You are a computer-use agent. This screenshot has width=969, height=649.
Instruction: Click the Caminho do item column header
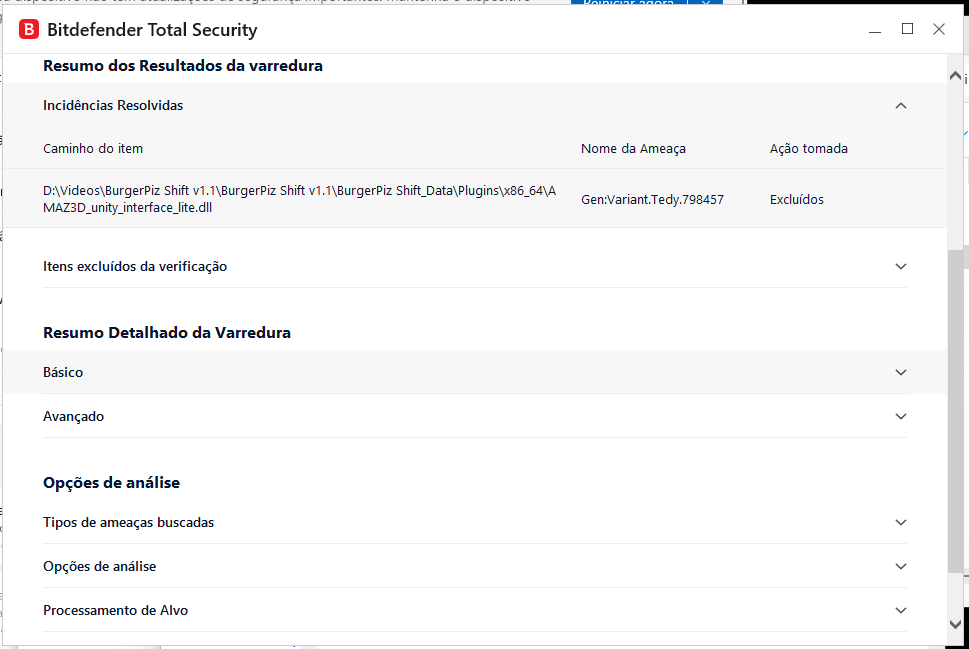93,148
